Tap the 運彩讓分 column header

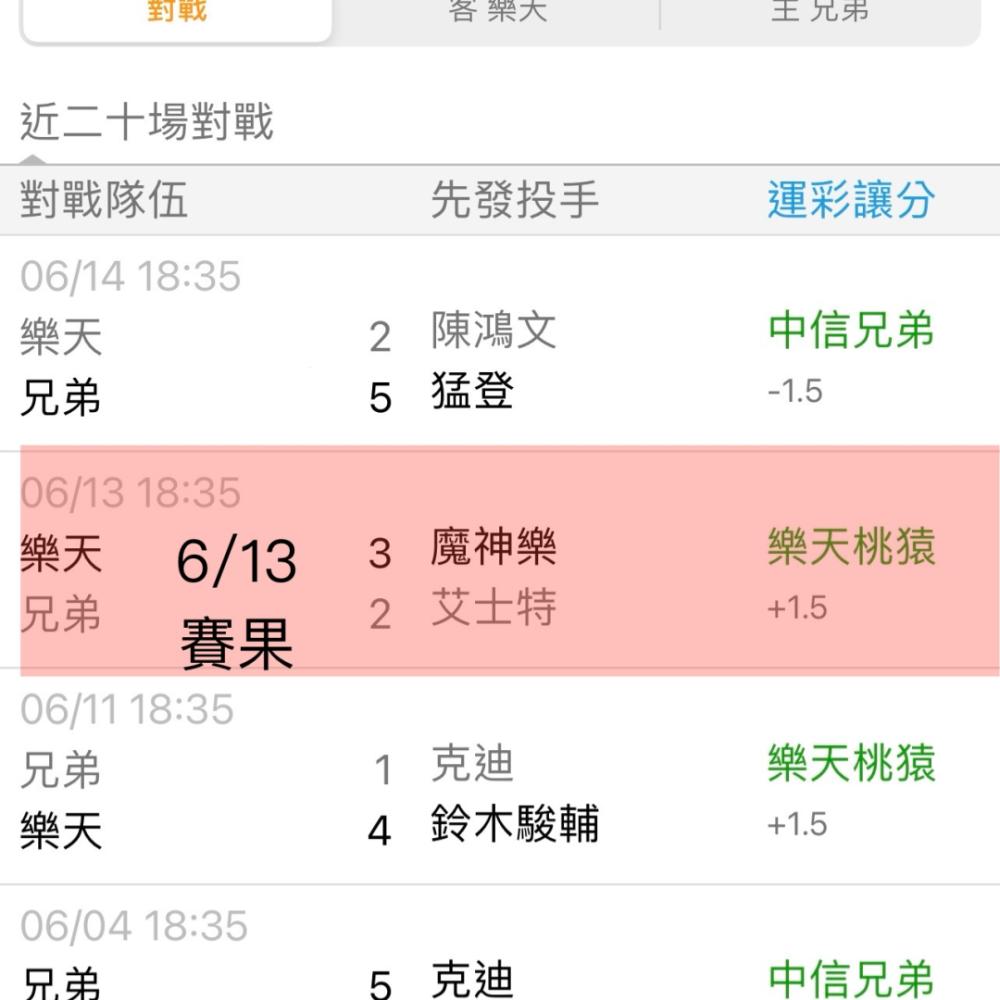pyautogui.click(x=851, y=200)
